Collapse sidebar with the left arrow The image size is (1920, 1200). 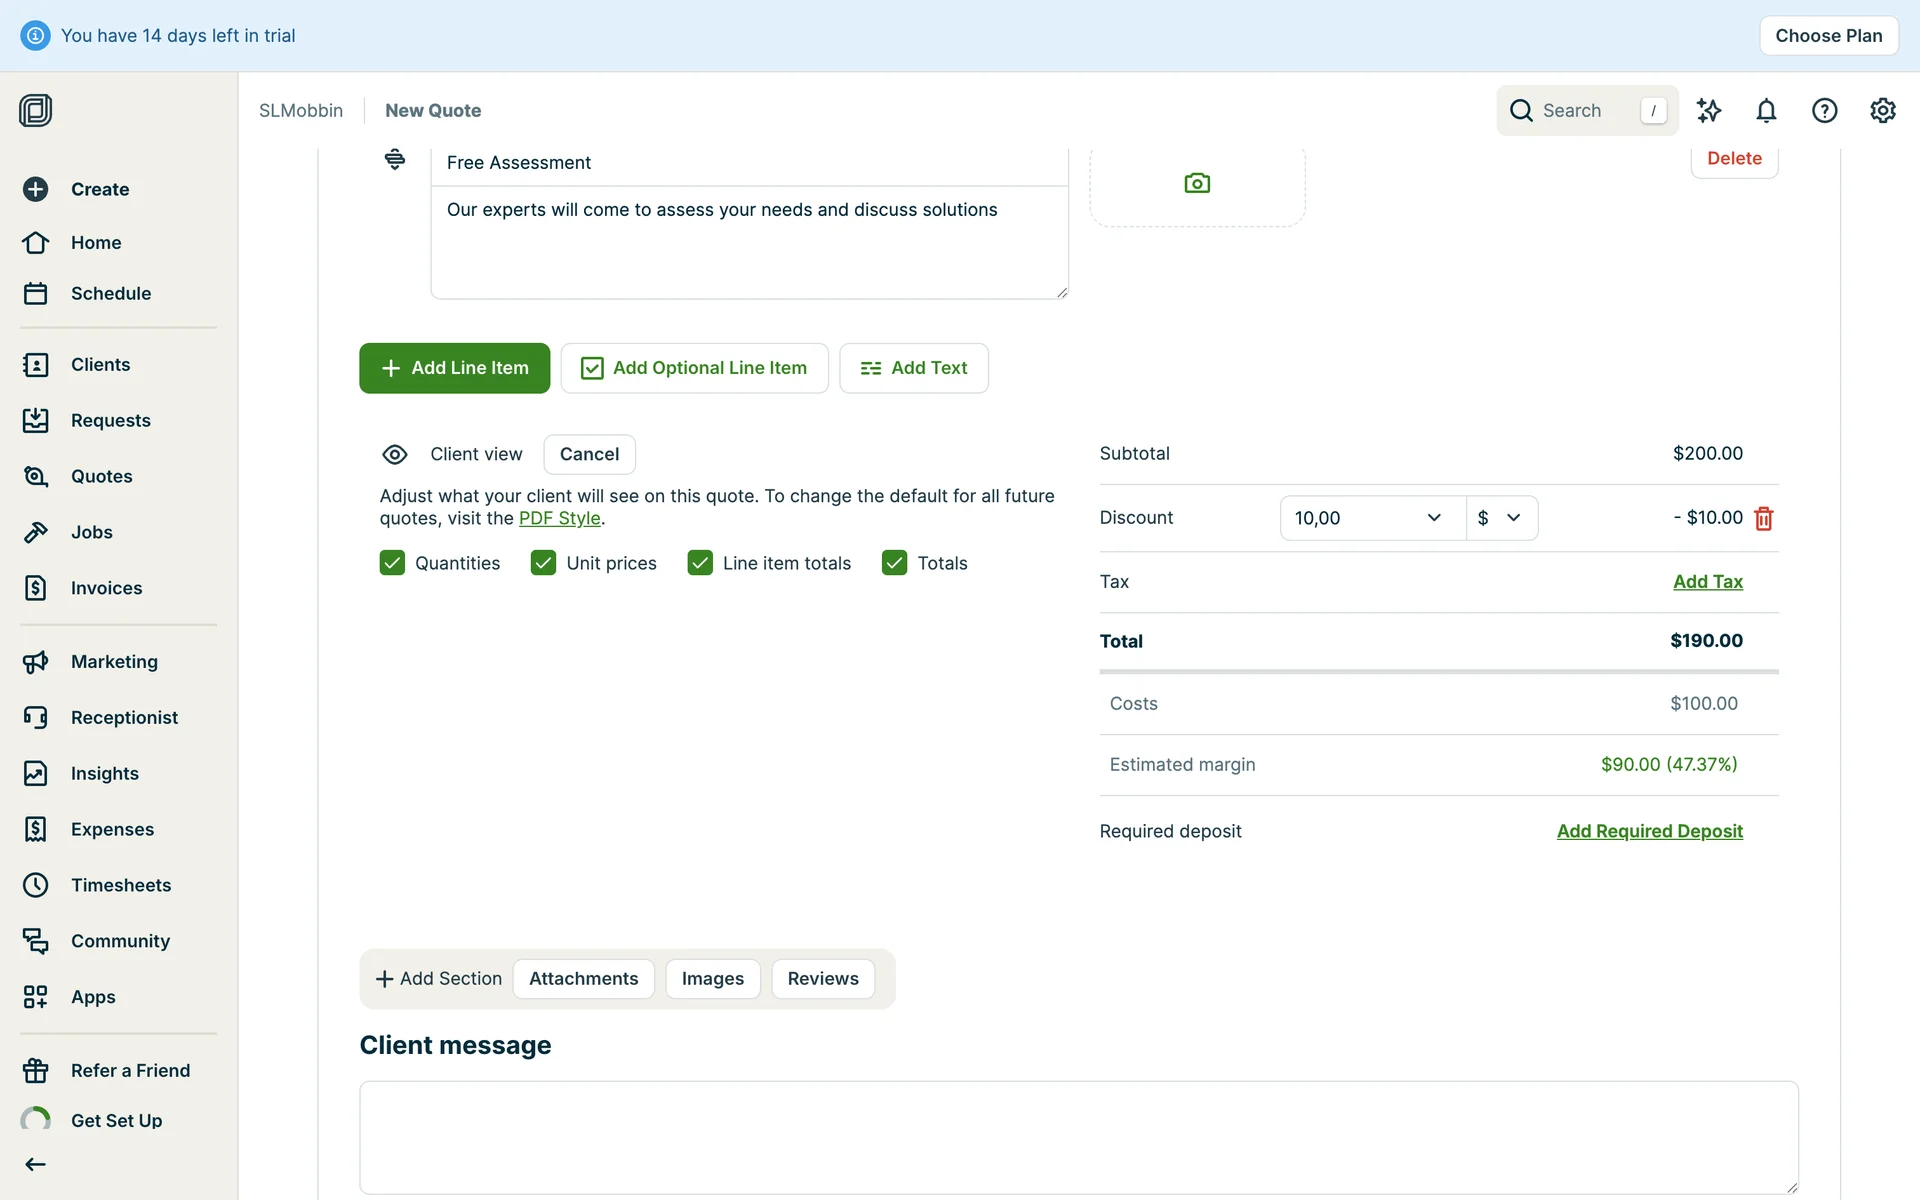tap(36, 1164)
